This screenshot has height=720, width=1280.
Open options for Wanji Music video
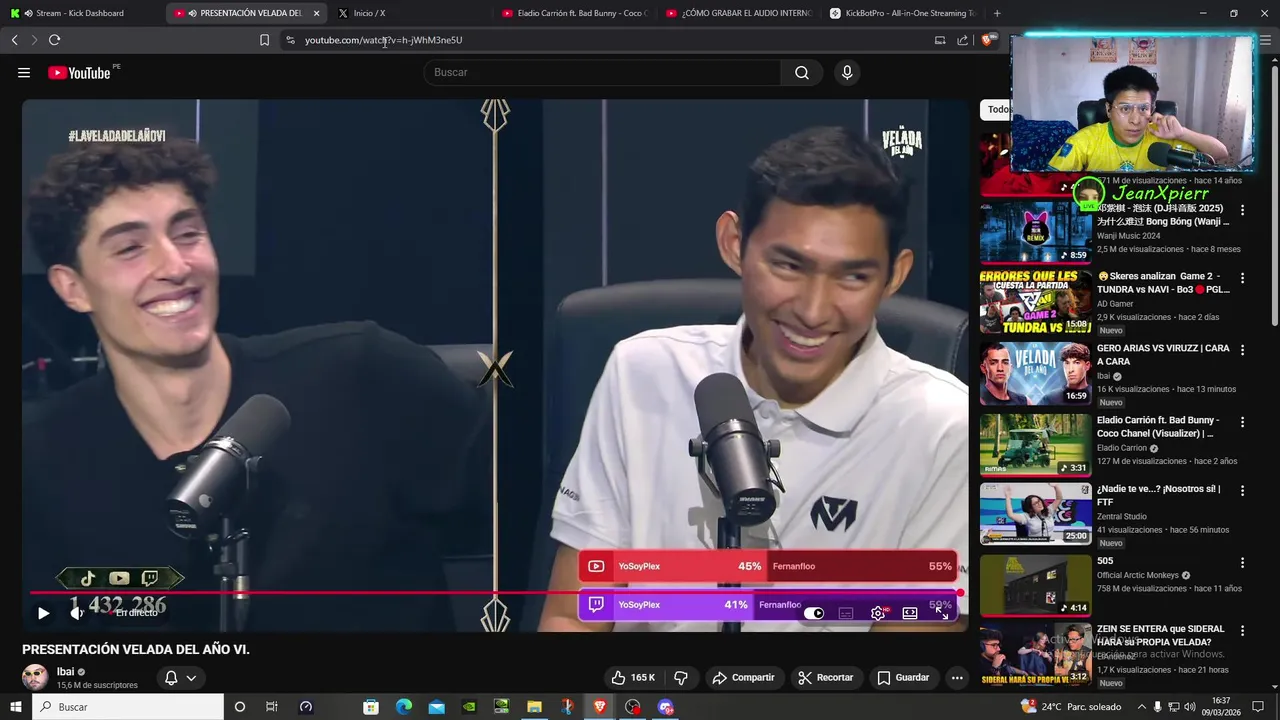click(1243, 210)
